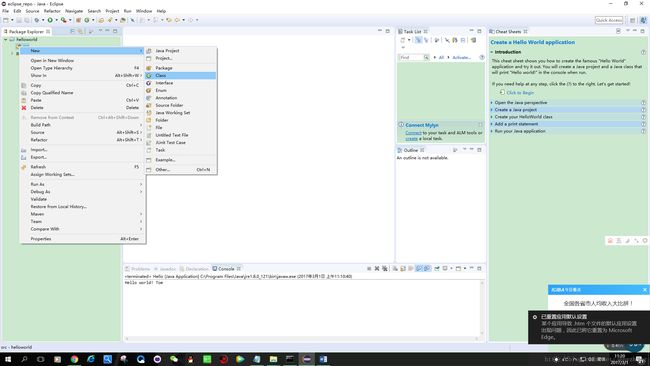Click the New wizard icon in main toolbar
This screenshot has width=650, height=366.
[x=6, y=20]
